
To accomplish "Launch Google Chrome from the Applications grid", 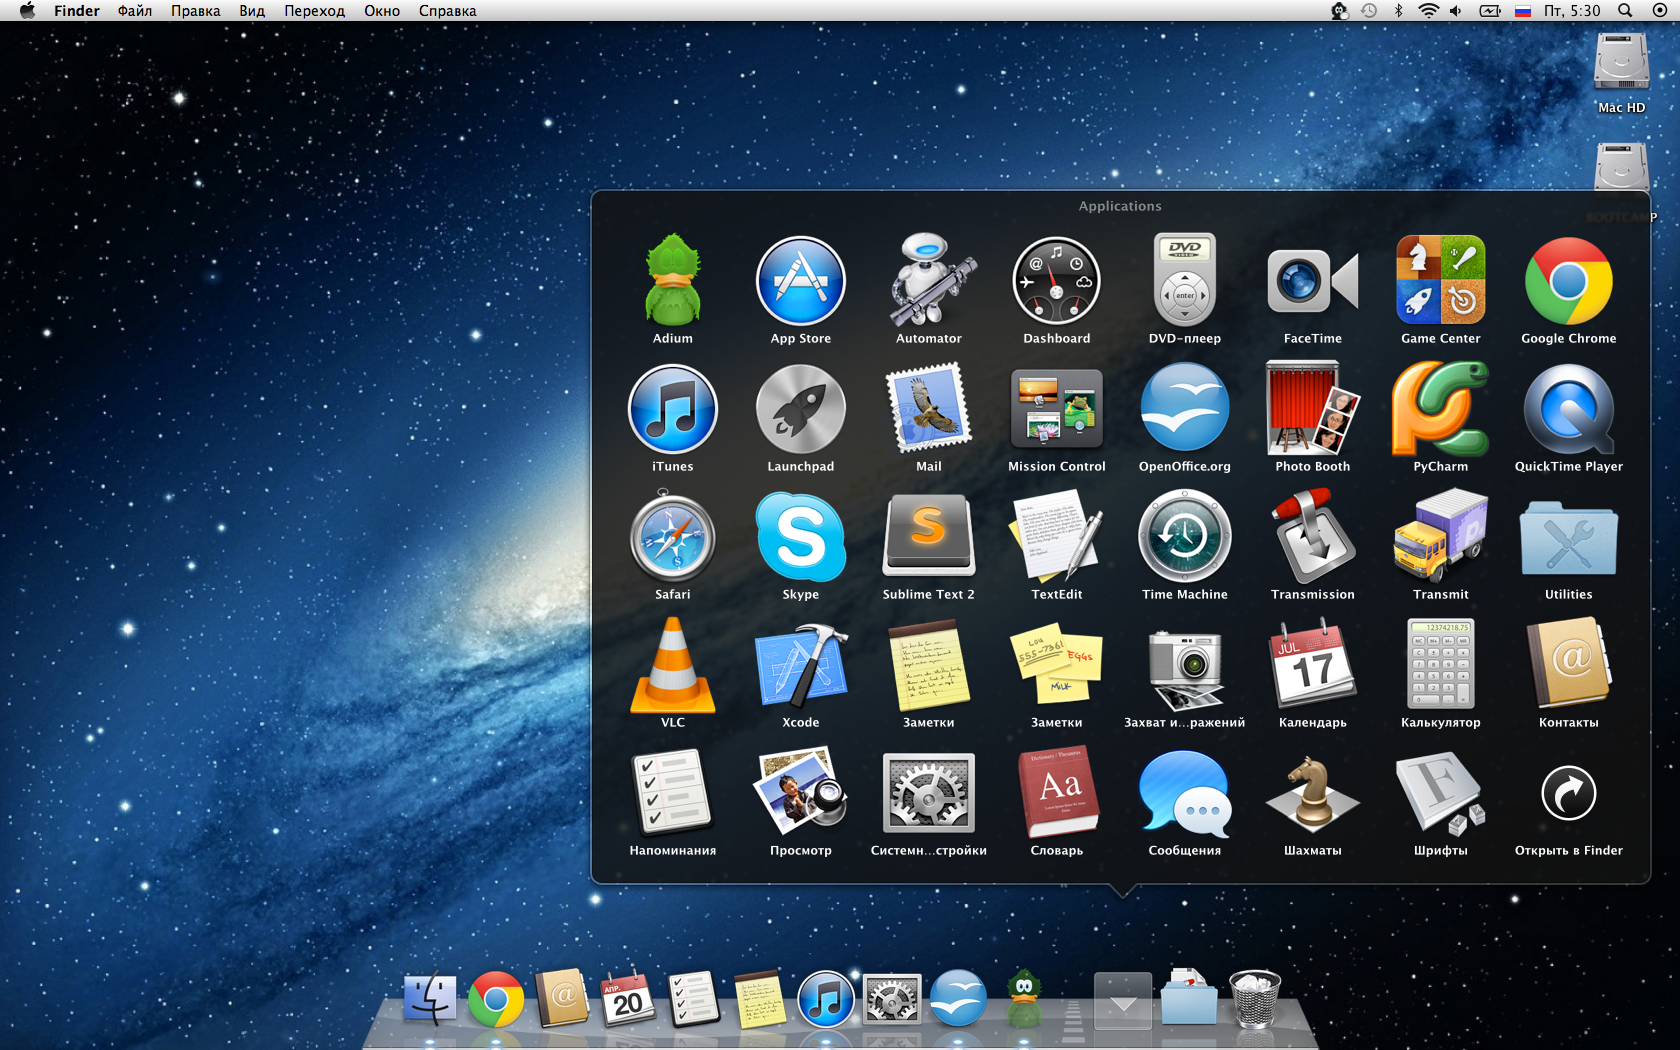I will 1569,281.
